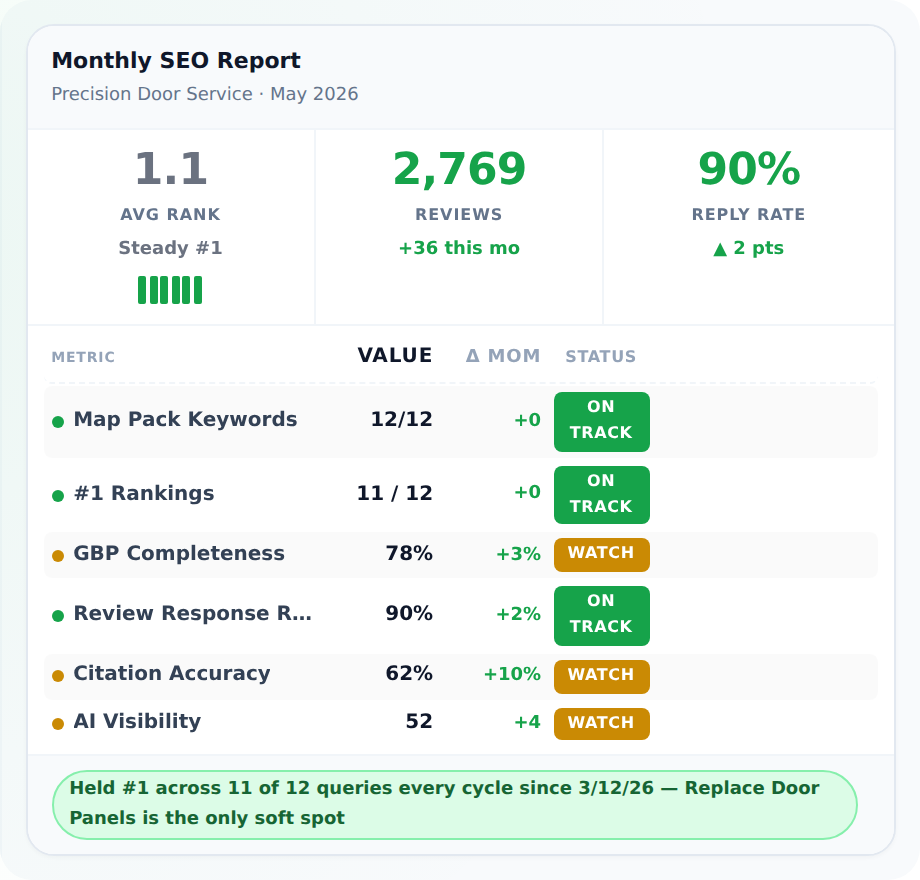Click the 52 value
The height and width of the screenshot is (880, 920).
[x=419, y=721]
